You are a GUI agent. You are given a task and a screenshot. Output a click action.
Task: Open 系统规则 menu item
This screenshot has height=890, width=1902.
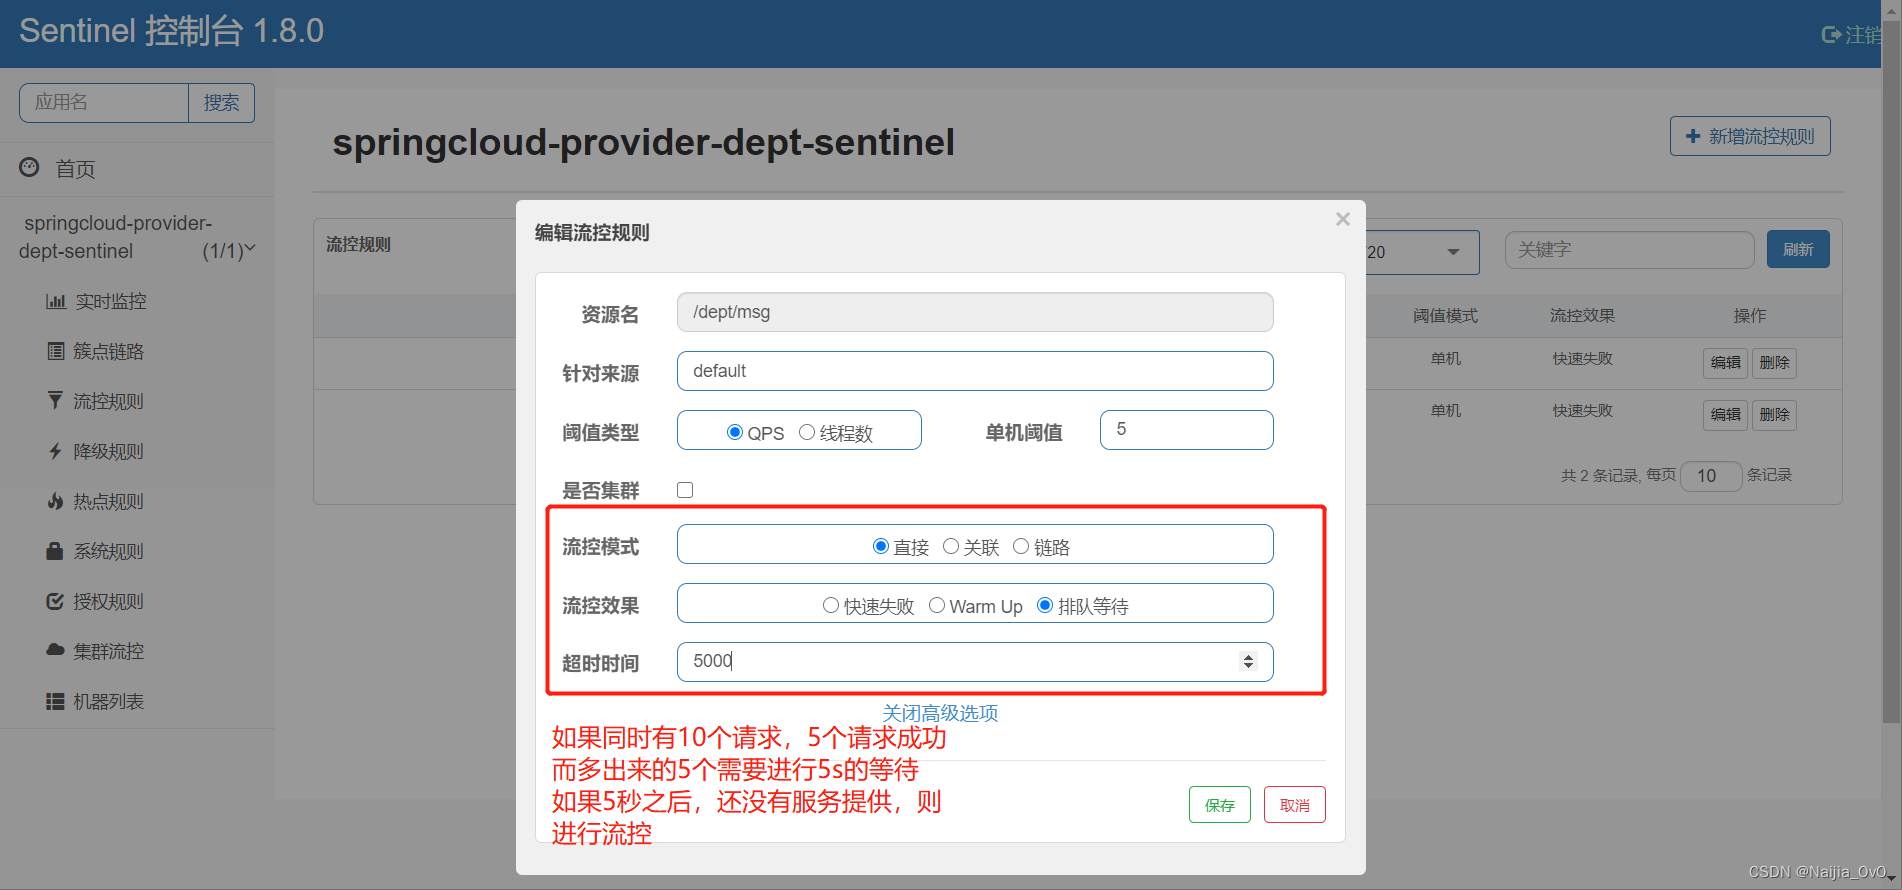[x=109, y=551]
